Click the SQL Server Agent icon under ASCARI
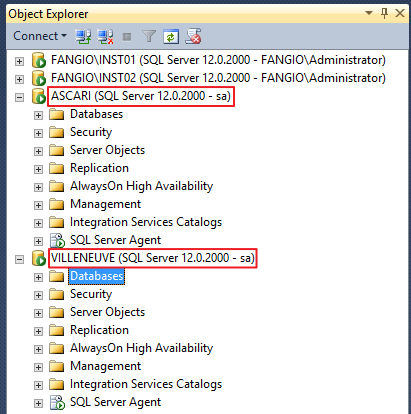 [57, 240]
